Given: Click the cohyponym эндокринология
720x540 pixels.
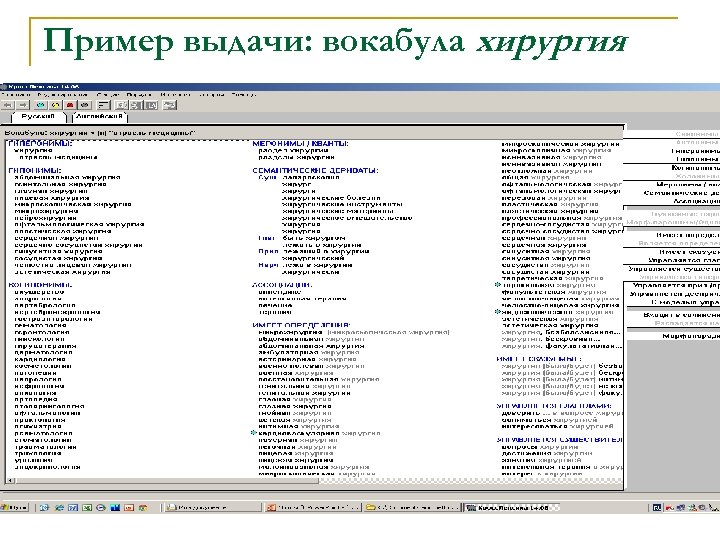Looking at the screenshot, I should coord(47,467).
